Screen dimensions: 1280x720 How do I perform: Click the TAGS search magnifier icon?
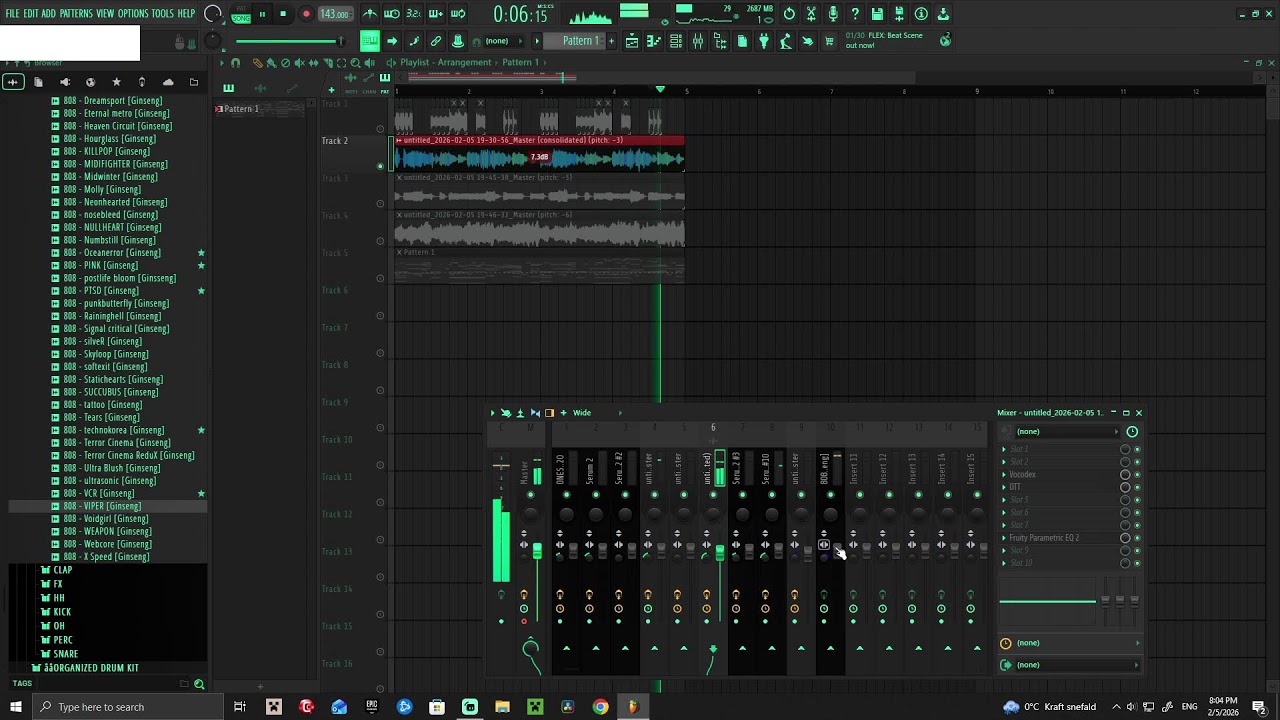[199, 684]
